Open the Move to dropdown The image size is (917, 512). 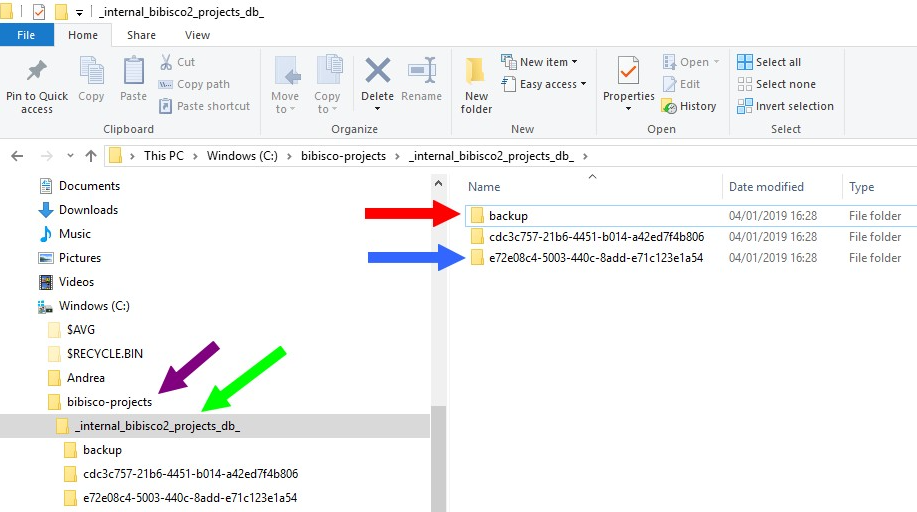point(285,85)
